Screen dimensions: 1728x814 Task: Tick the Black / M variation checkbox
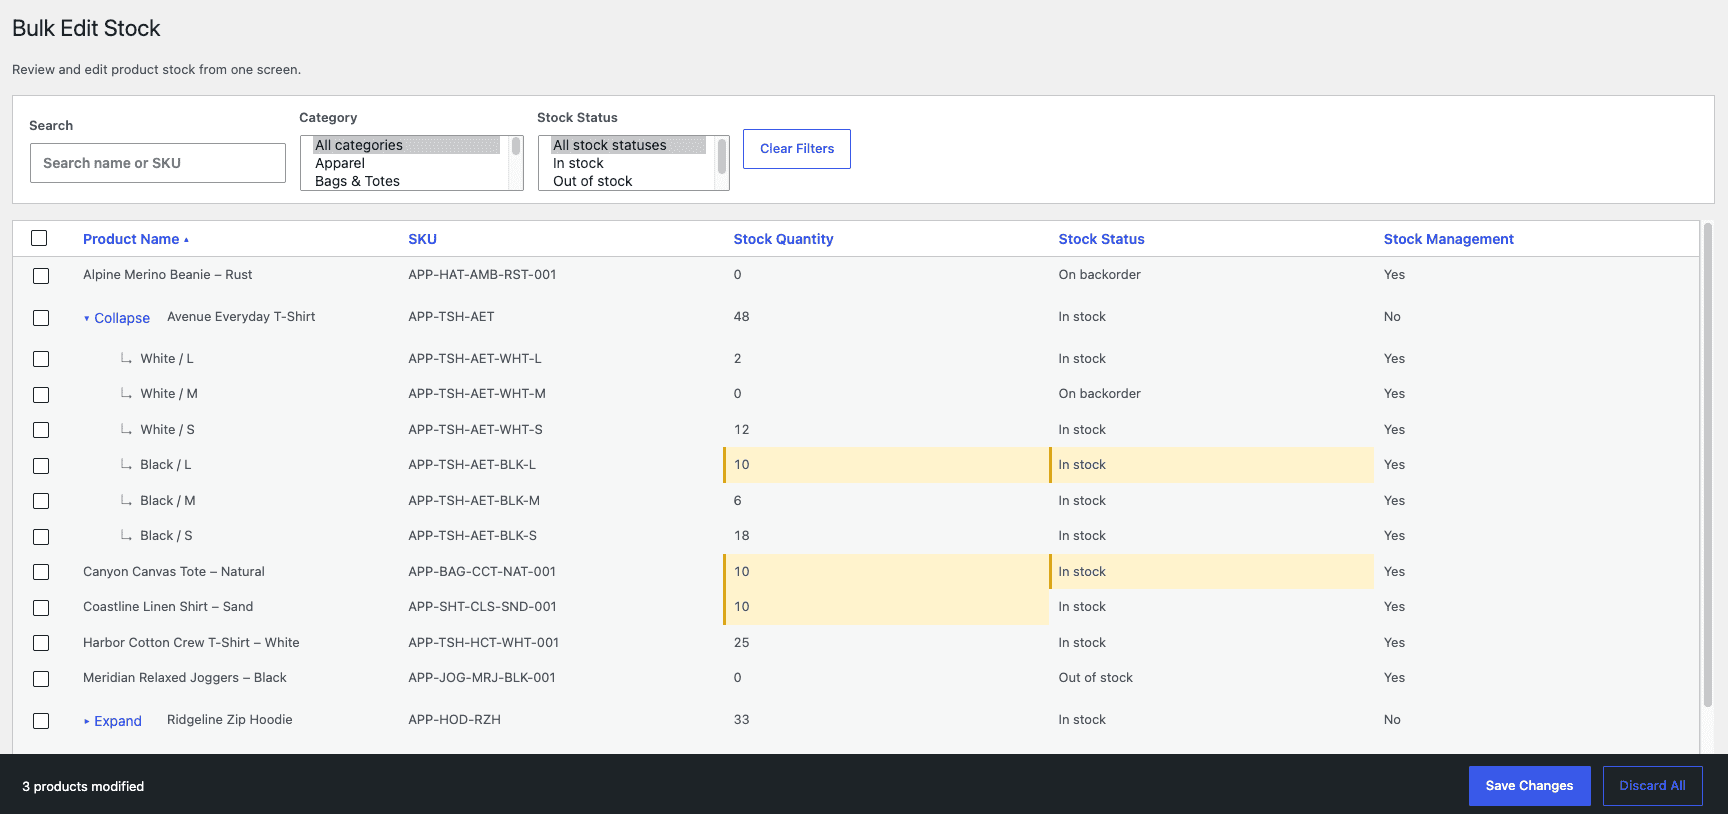pos(41,501)
